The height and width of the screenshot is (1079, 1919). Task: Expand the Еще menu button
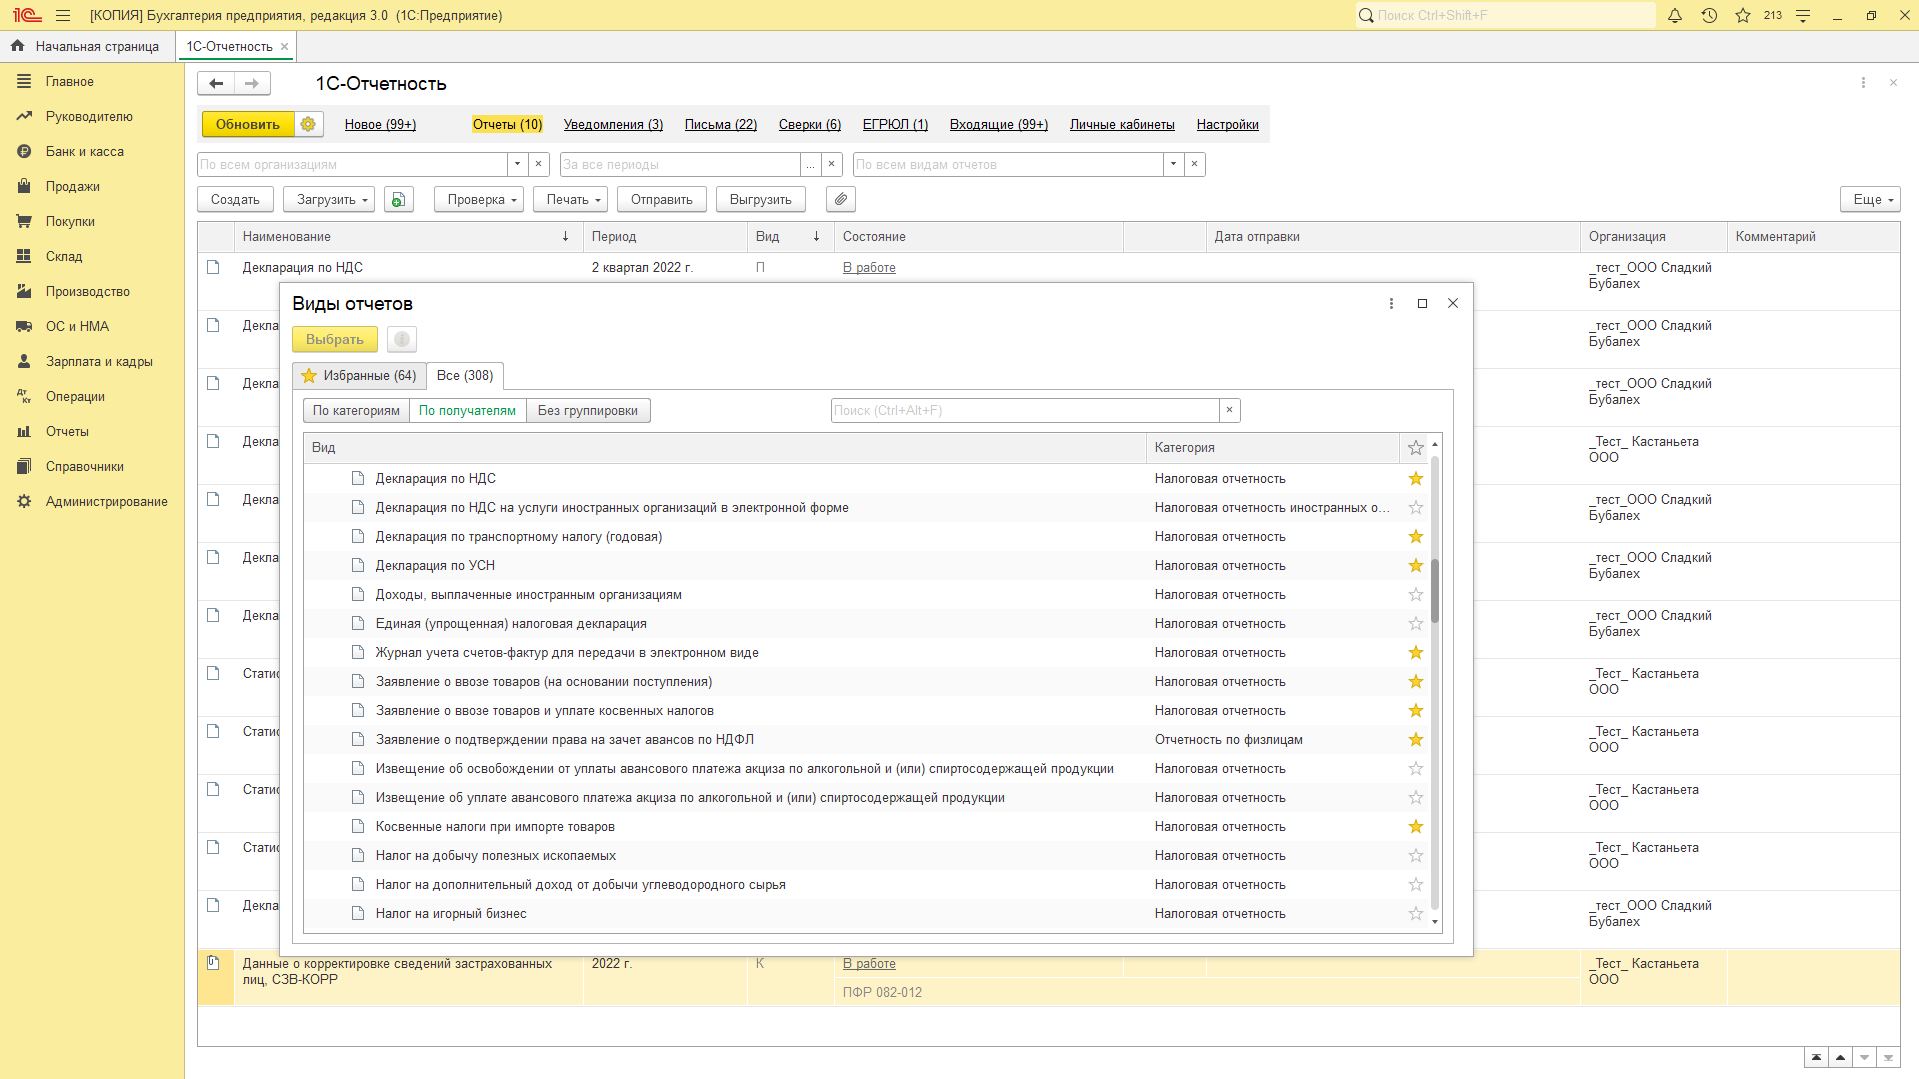coord(1869,200)
